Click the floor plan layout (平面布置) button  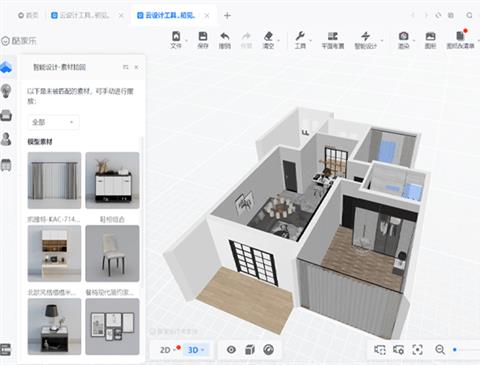[x=333, y=40]
